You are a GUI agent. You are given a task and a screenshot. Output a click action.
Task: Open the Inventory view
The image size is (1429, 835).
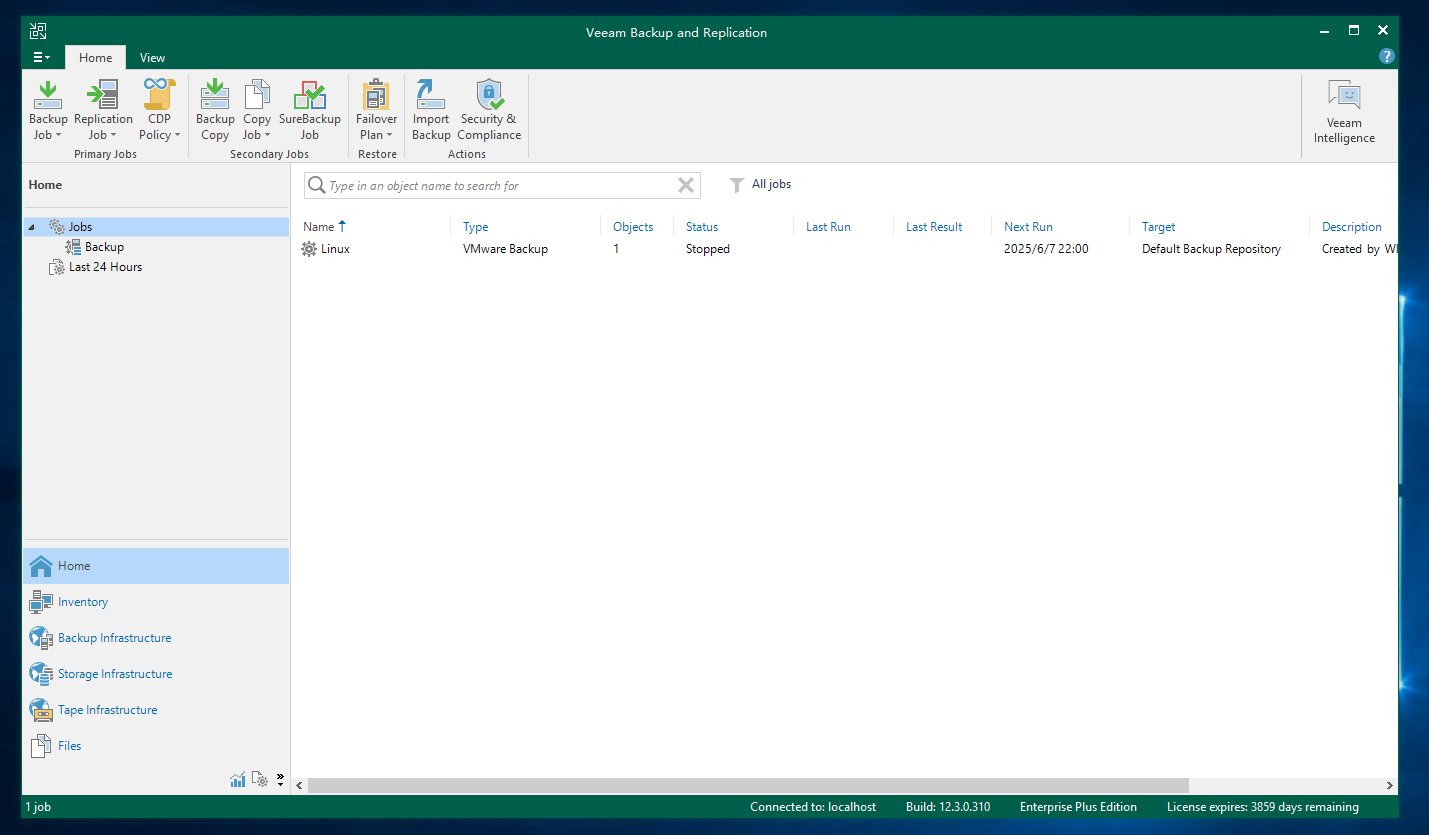(x=155, y=602)
